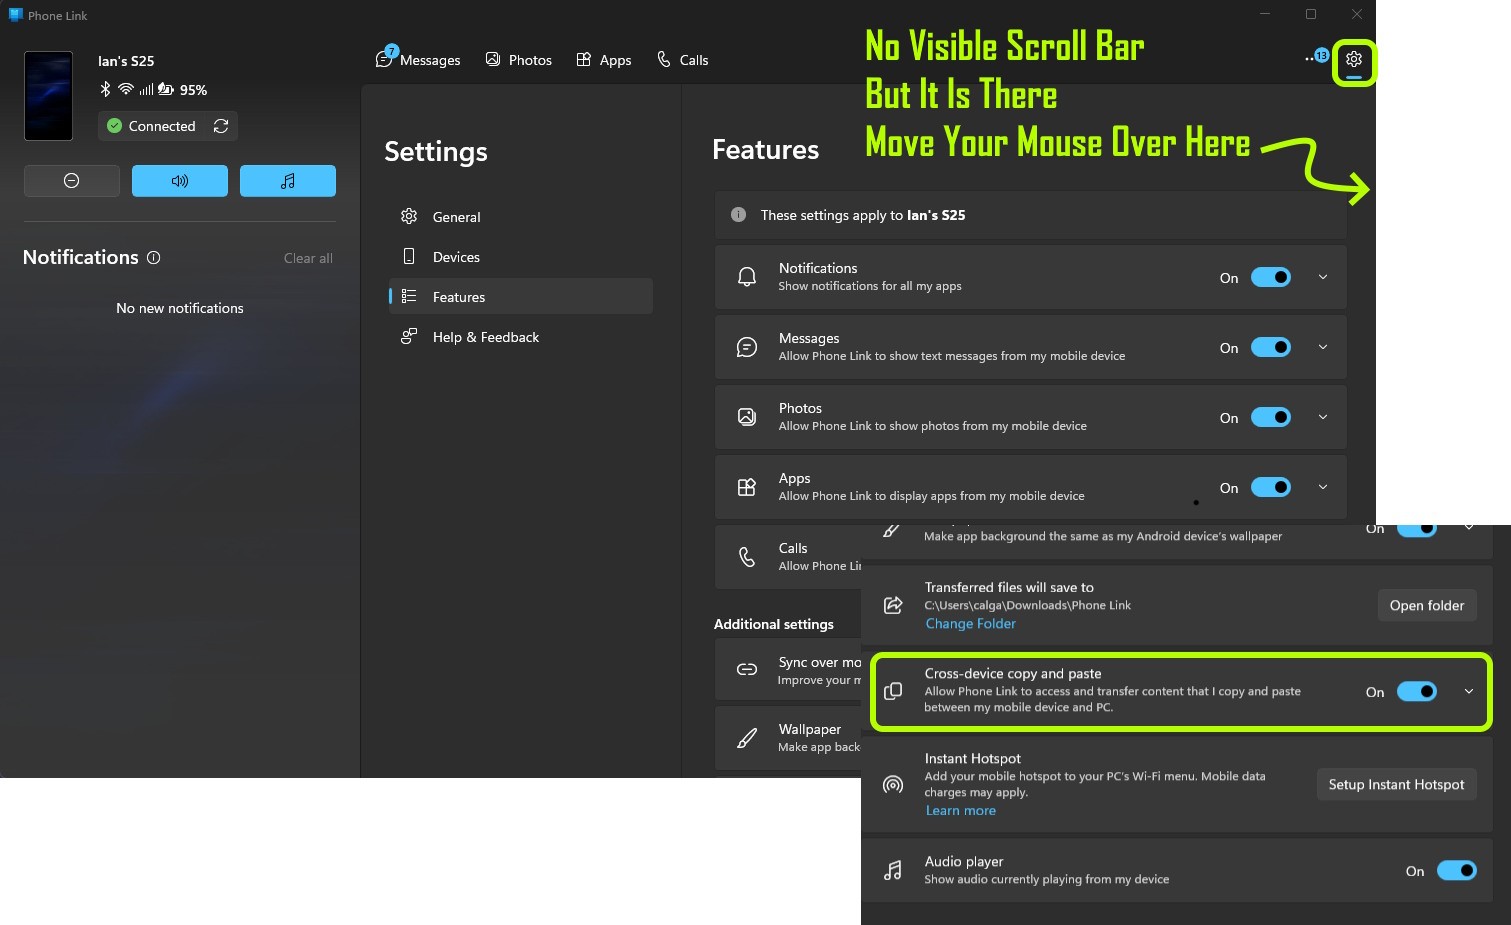This screenshot has height=925, width=1511.
Task: Disable the Messages feature toggle
Action: click(1270, 348)
